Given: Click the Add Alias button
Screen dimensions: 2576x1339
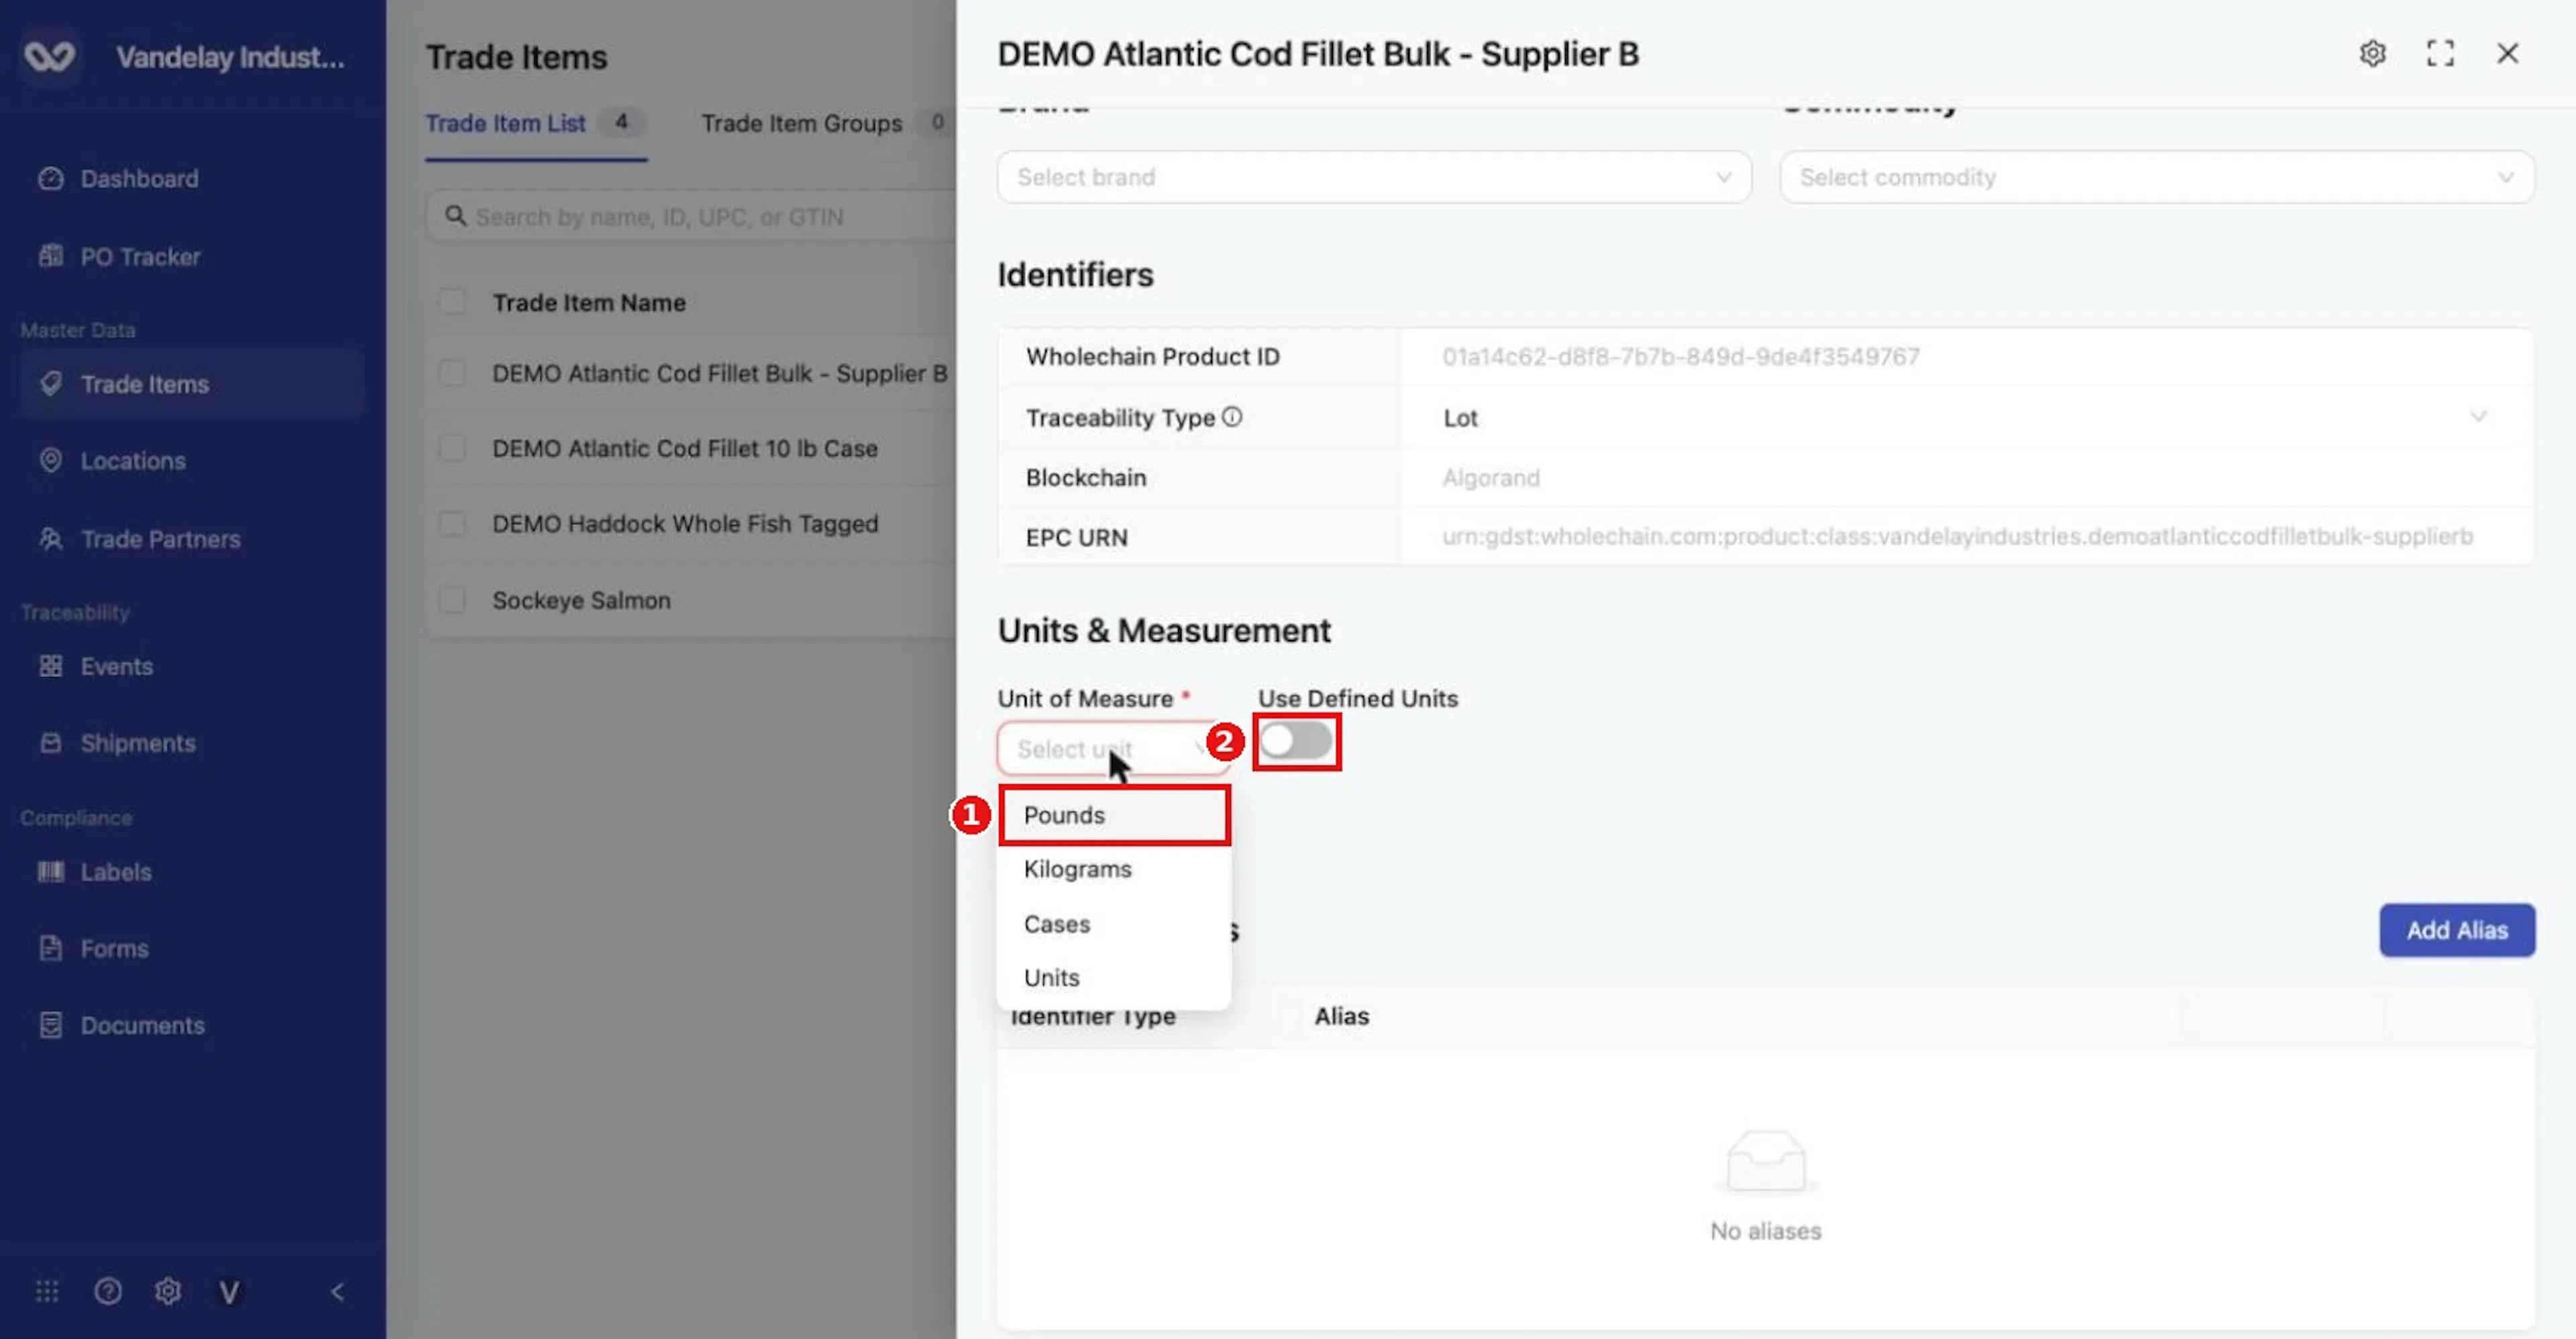Looking at the screenshot, I should tap(2457, 930).
